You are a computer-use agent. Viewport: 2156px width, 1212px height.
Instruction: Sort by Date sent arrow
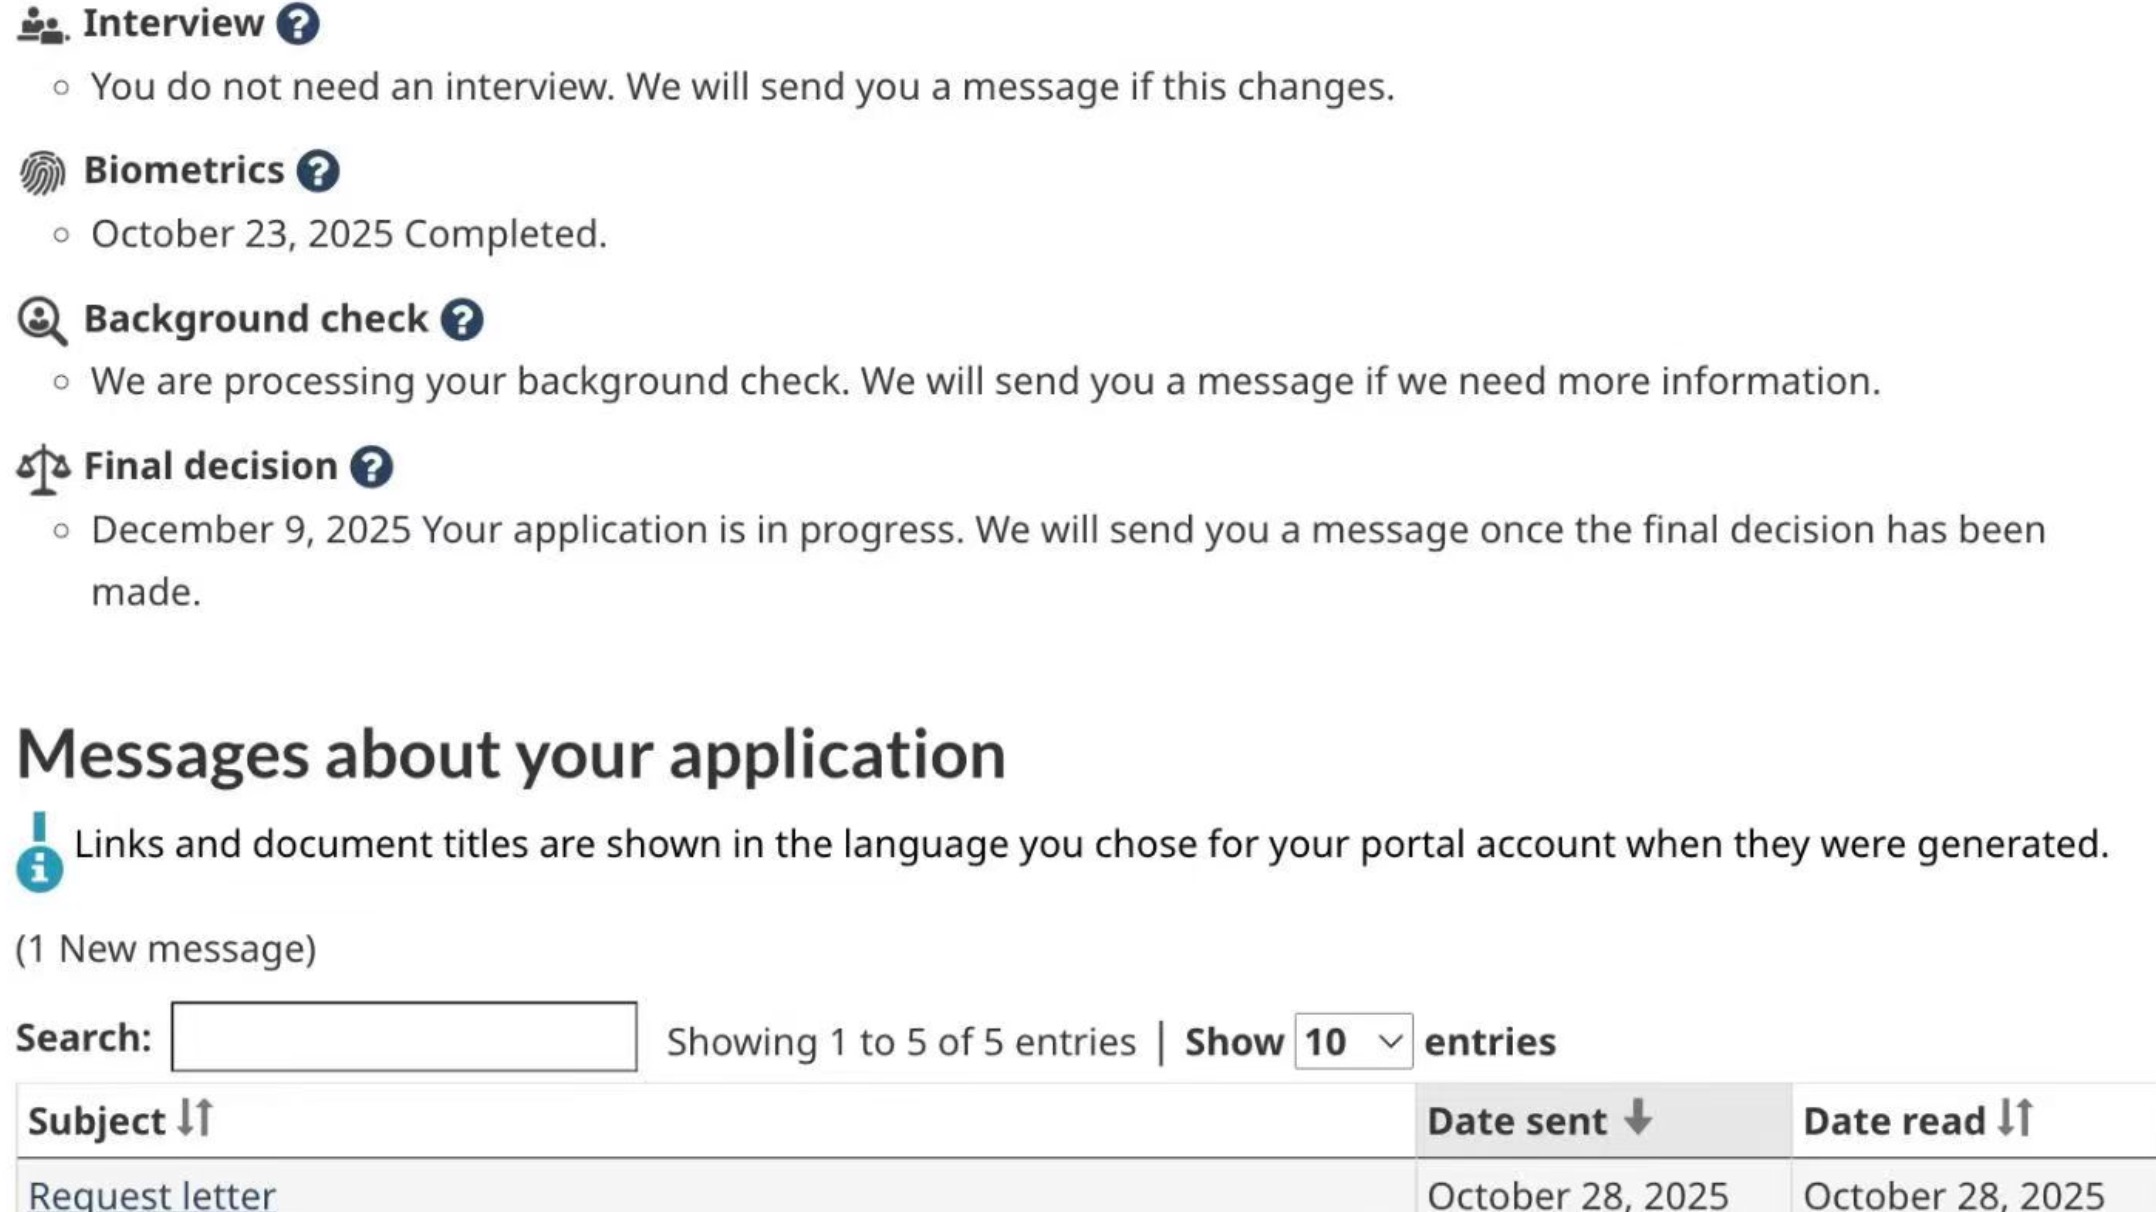[x=1637, y=1118]
